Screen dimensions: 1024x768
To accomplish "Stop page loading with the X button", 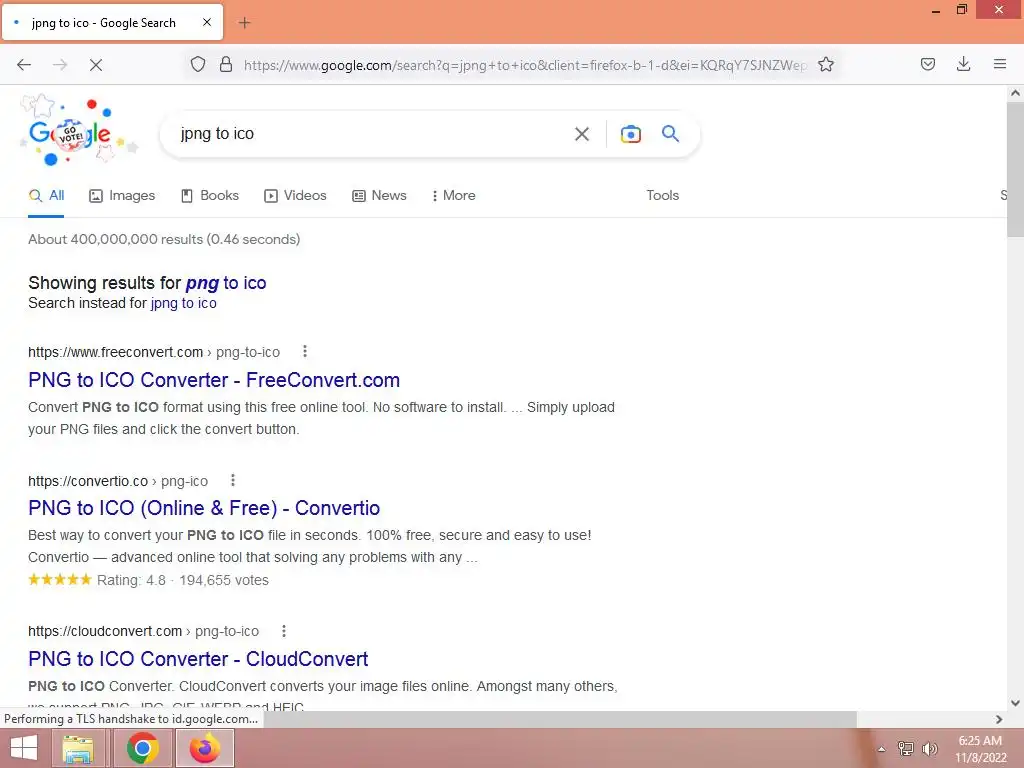I will click(x=96, y=65).
